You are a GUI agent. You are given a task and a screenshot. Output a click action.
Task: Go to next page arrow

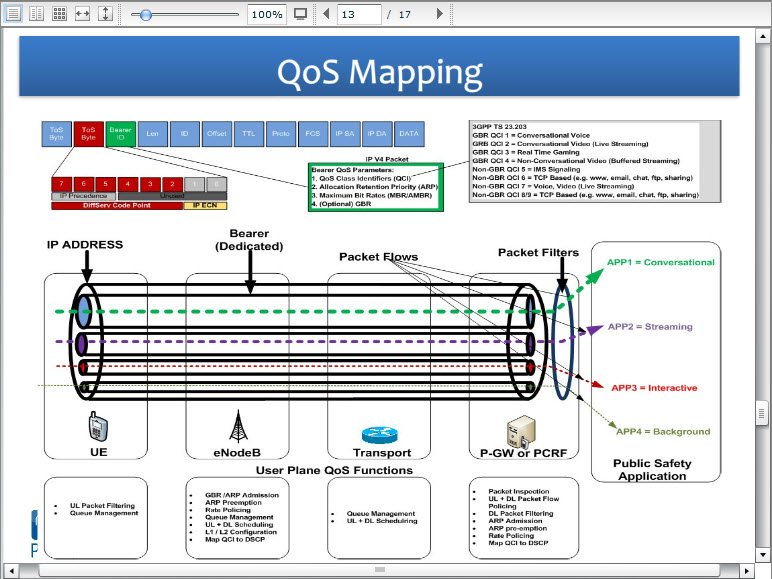440,14
